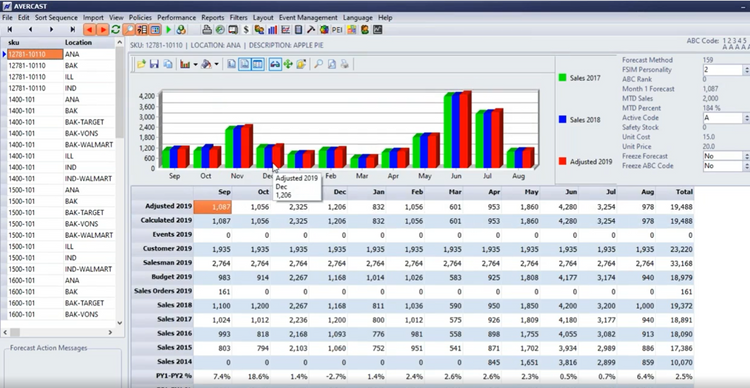Screen dimensions: 750x388
Task: Click the hammer tool icon
Action: 311,30
